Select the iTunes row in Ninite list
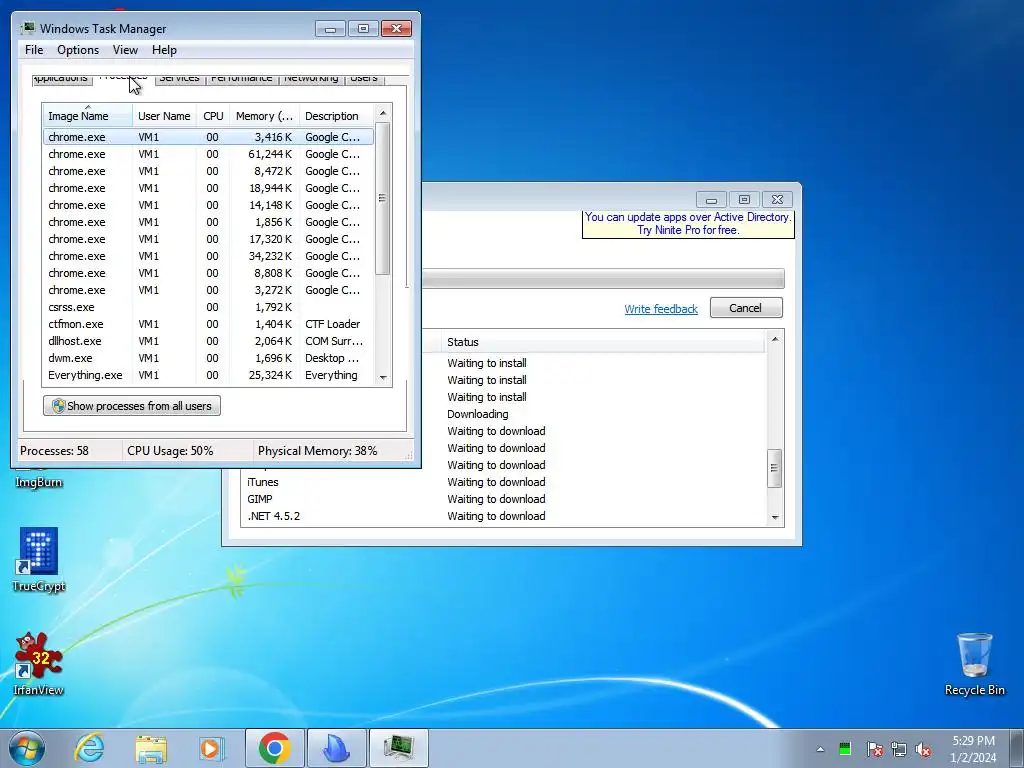The width and height of the screenshot is (1024, 768). [x=504, y=482]
